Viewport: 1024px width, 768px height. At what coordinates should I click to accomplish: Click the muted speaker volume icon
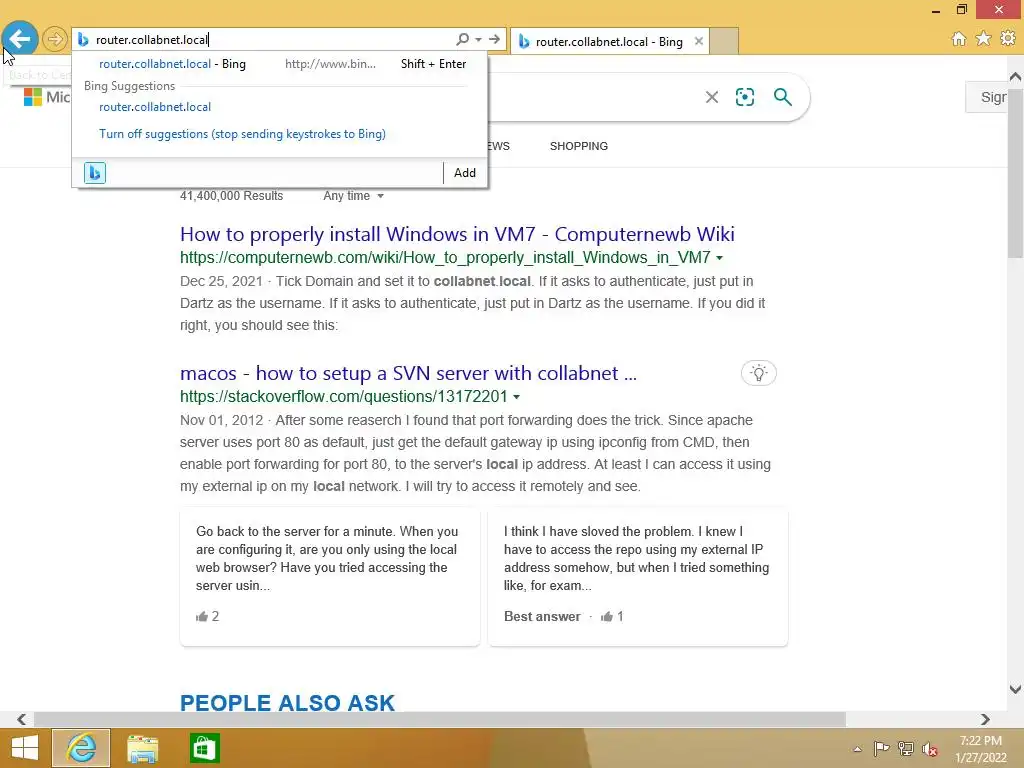pos(930,749)
